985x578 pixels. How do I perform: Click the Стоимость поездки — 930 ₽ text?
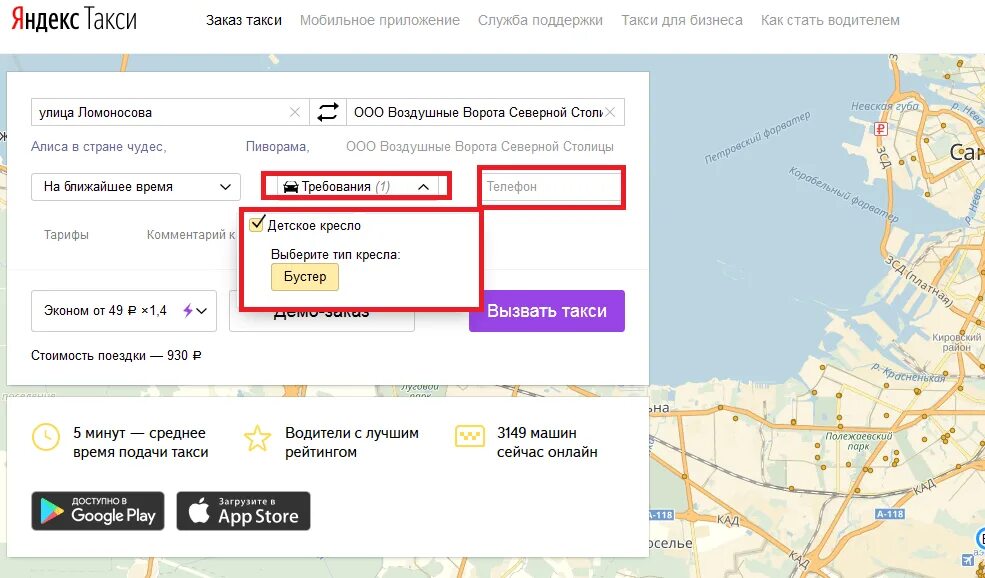point(116,356)
